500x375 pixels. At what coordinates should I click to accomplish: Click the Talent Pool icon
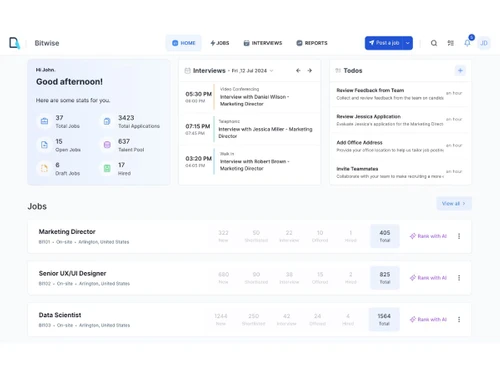107,145
